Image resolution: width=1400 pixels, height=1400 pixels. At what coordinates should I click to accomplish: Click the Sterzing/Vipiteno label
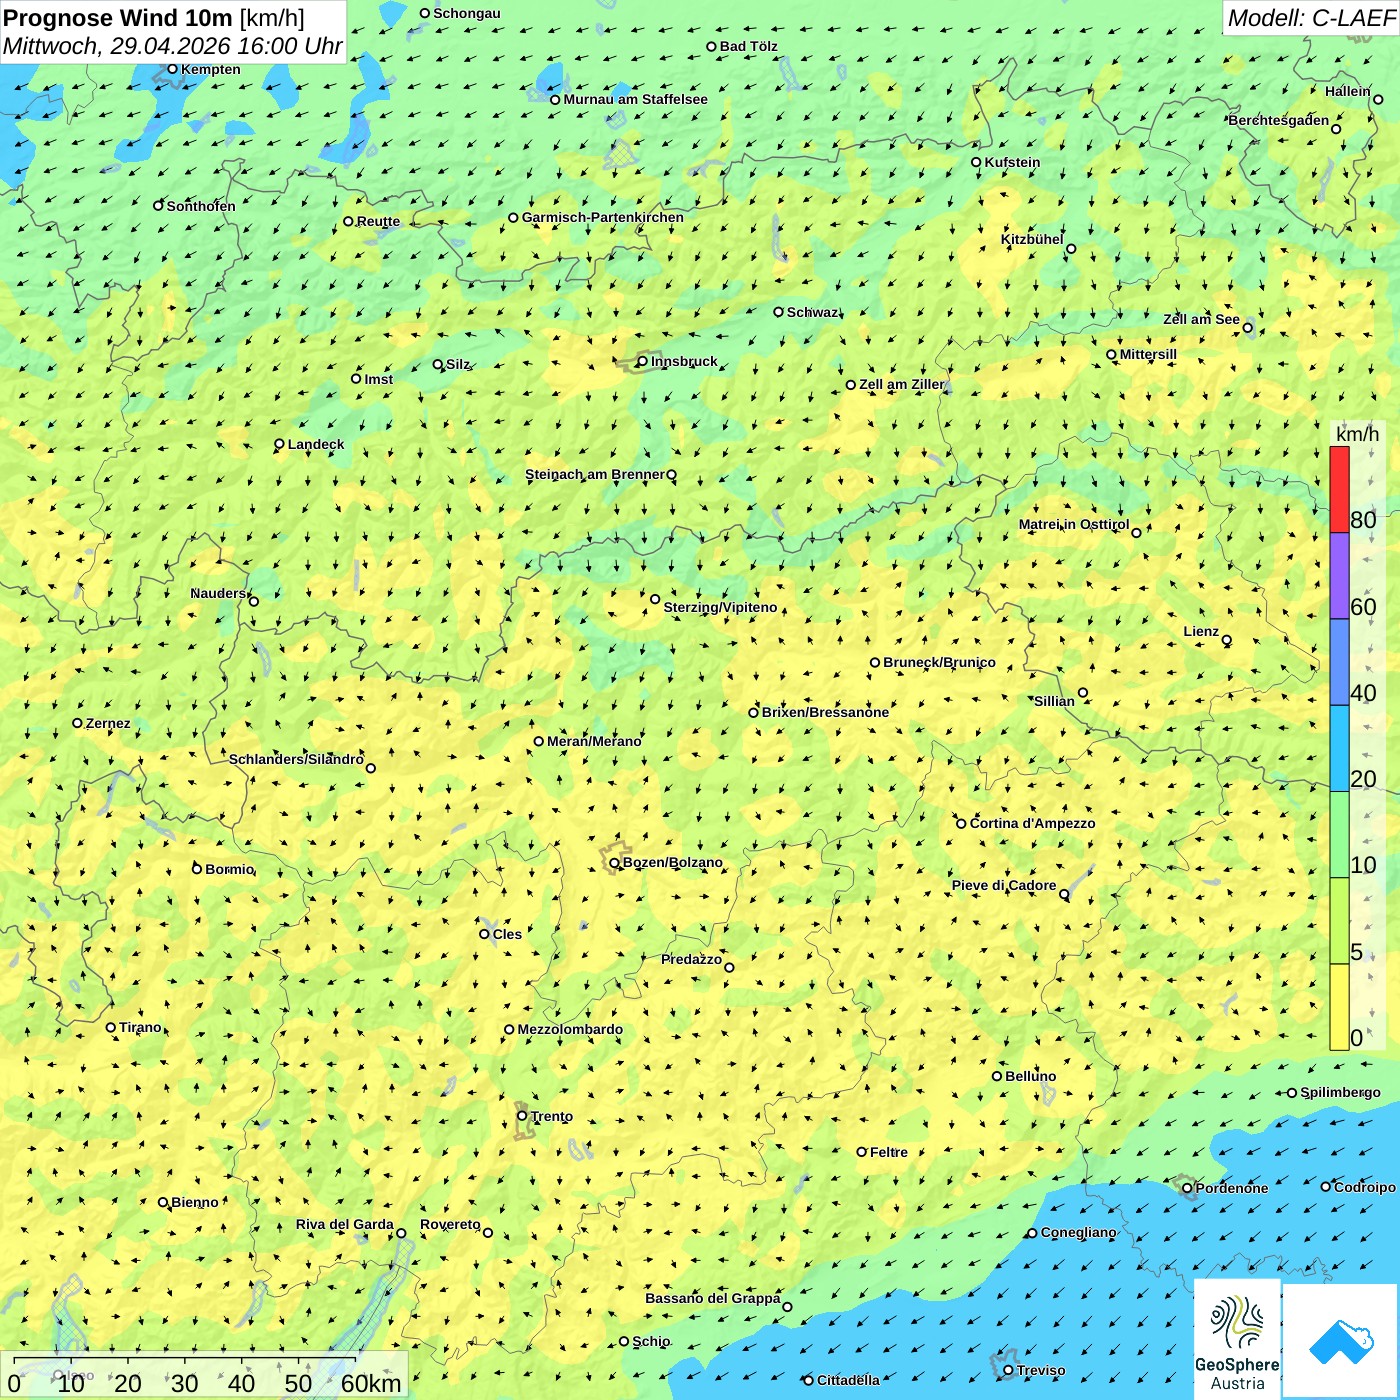[720, 607]
